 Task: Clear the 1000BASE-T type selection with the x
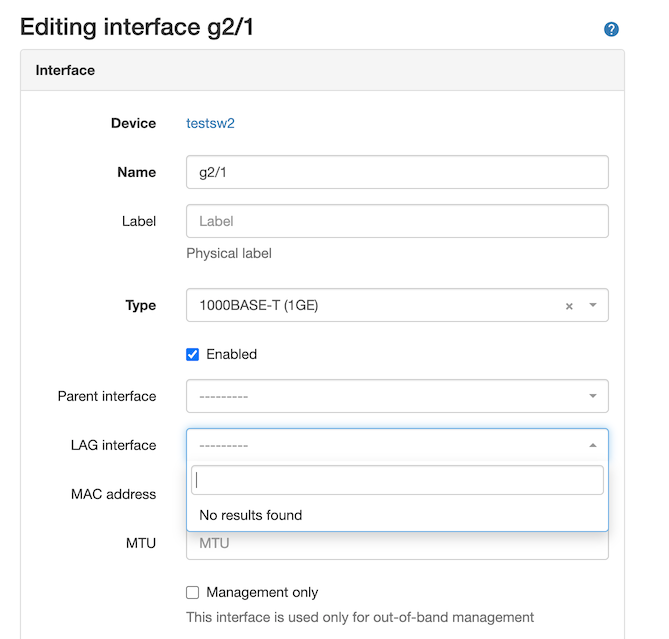point(569,306)
